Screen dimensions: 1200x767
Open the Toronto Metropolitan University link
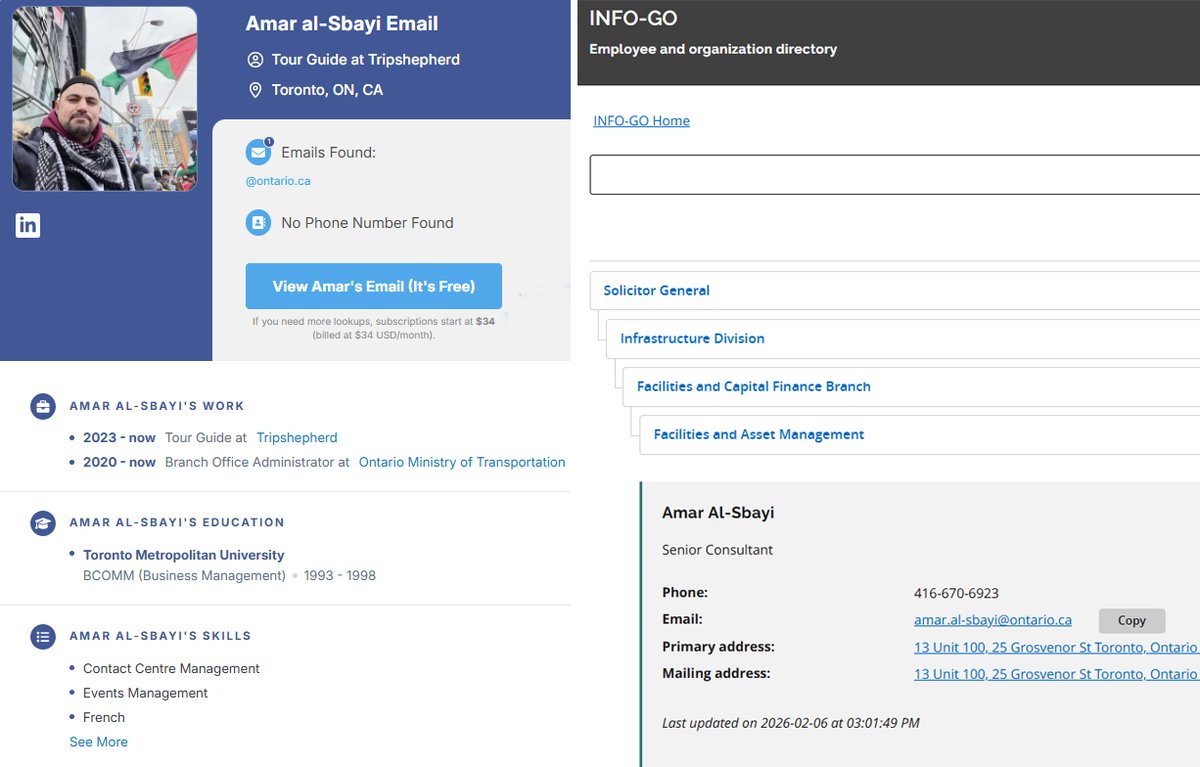(184, 555)
